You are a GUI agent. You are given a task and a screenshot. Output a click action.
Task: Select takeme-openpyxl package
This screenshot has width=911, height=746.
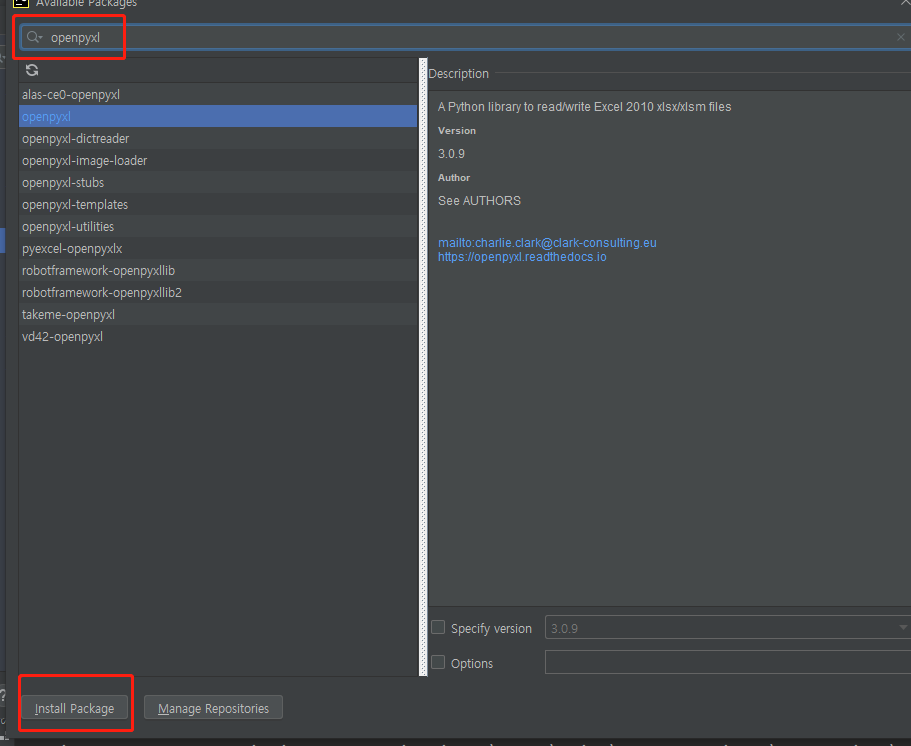218,315
